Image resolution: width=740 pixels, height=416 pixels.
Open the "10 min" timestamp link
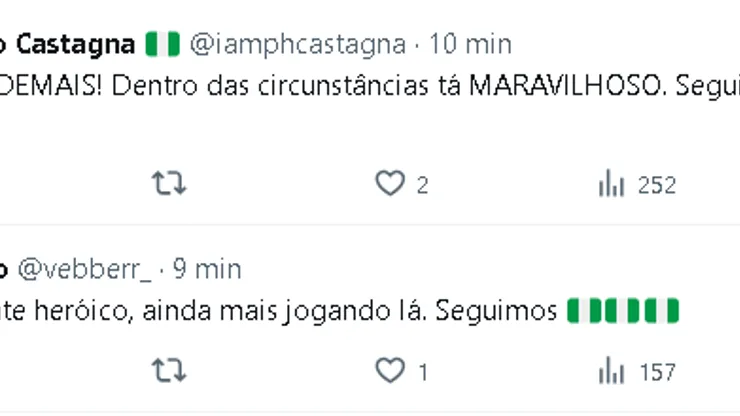click(470, 44)
